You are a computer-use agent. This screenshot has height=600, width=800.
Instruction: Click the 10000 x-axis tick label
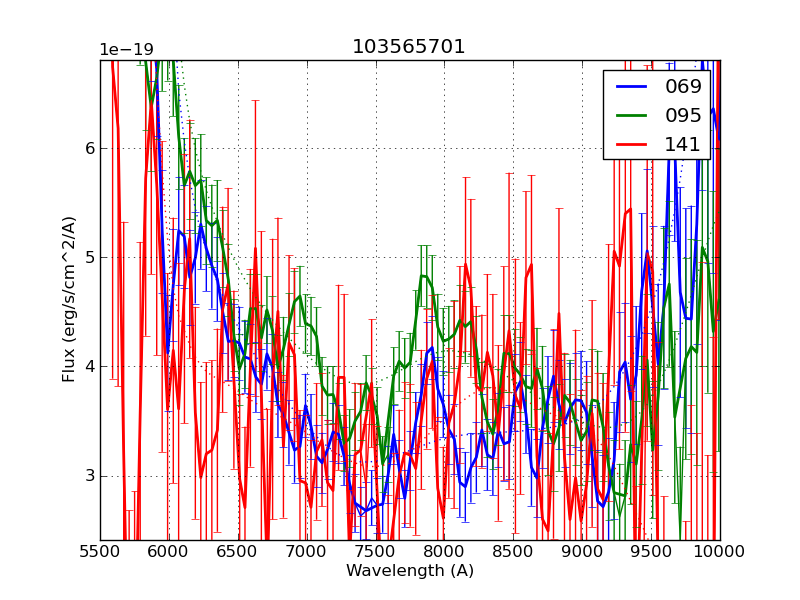click(720, 552)
